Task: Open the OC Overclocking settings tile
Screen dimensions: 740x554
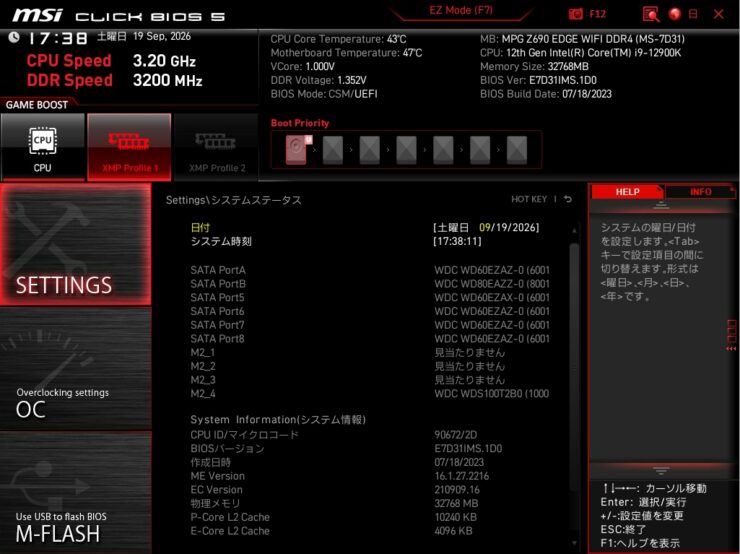Action: pos(76,369)
